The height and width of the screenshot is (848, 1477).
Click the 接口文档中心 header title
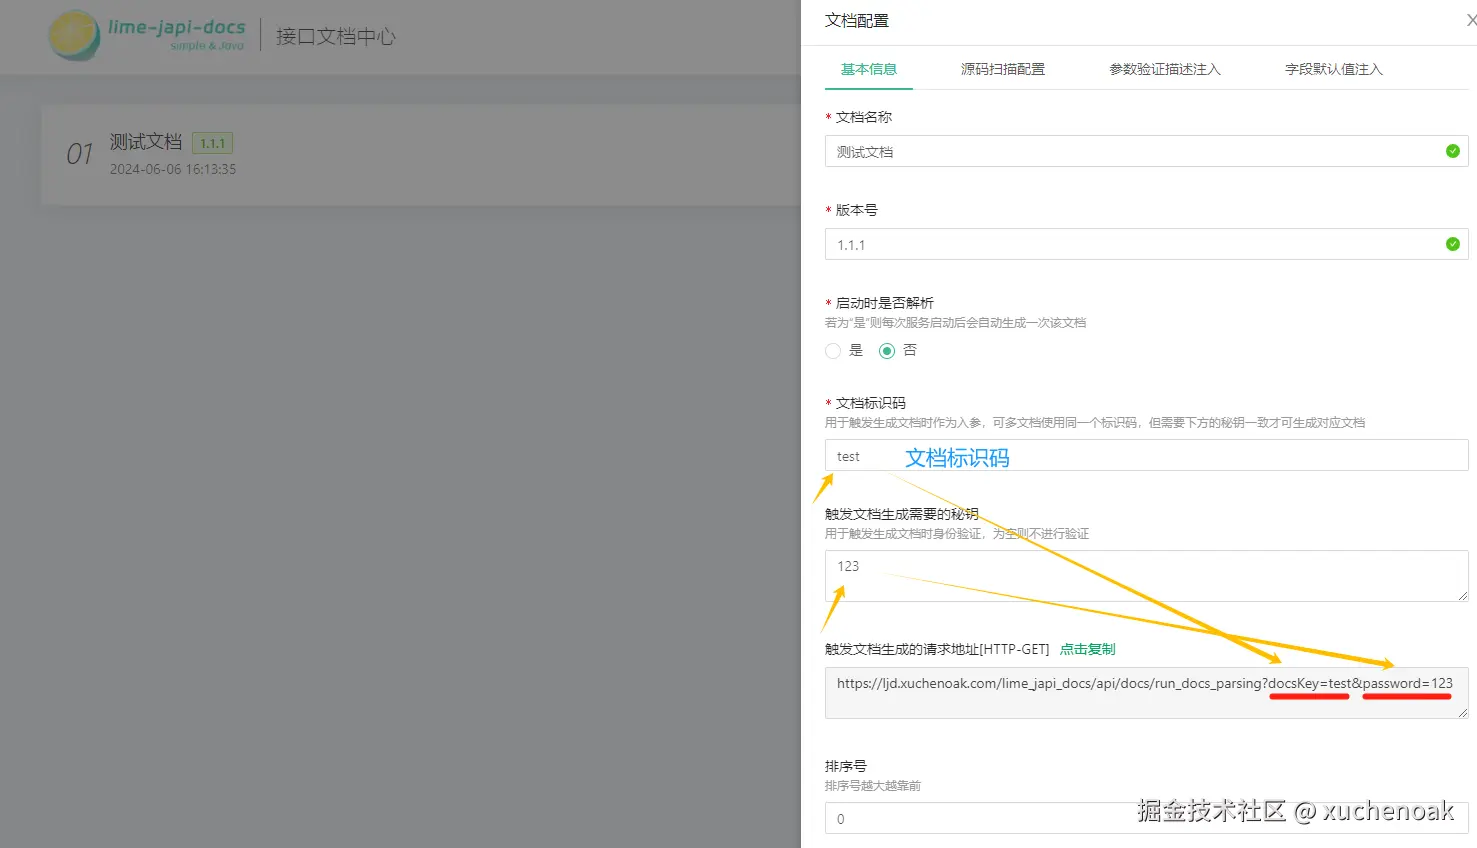336,36
